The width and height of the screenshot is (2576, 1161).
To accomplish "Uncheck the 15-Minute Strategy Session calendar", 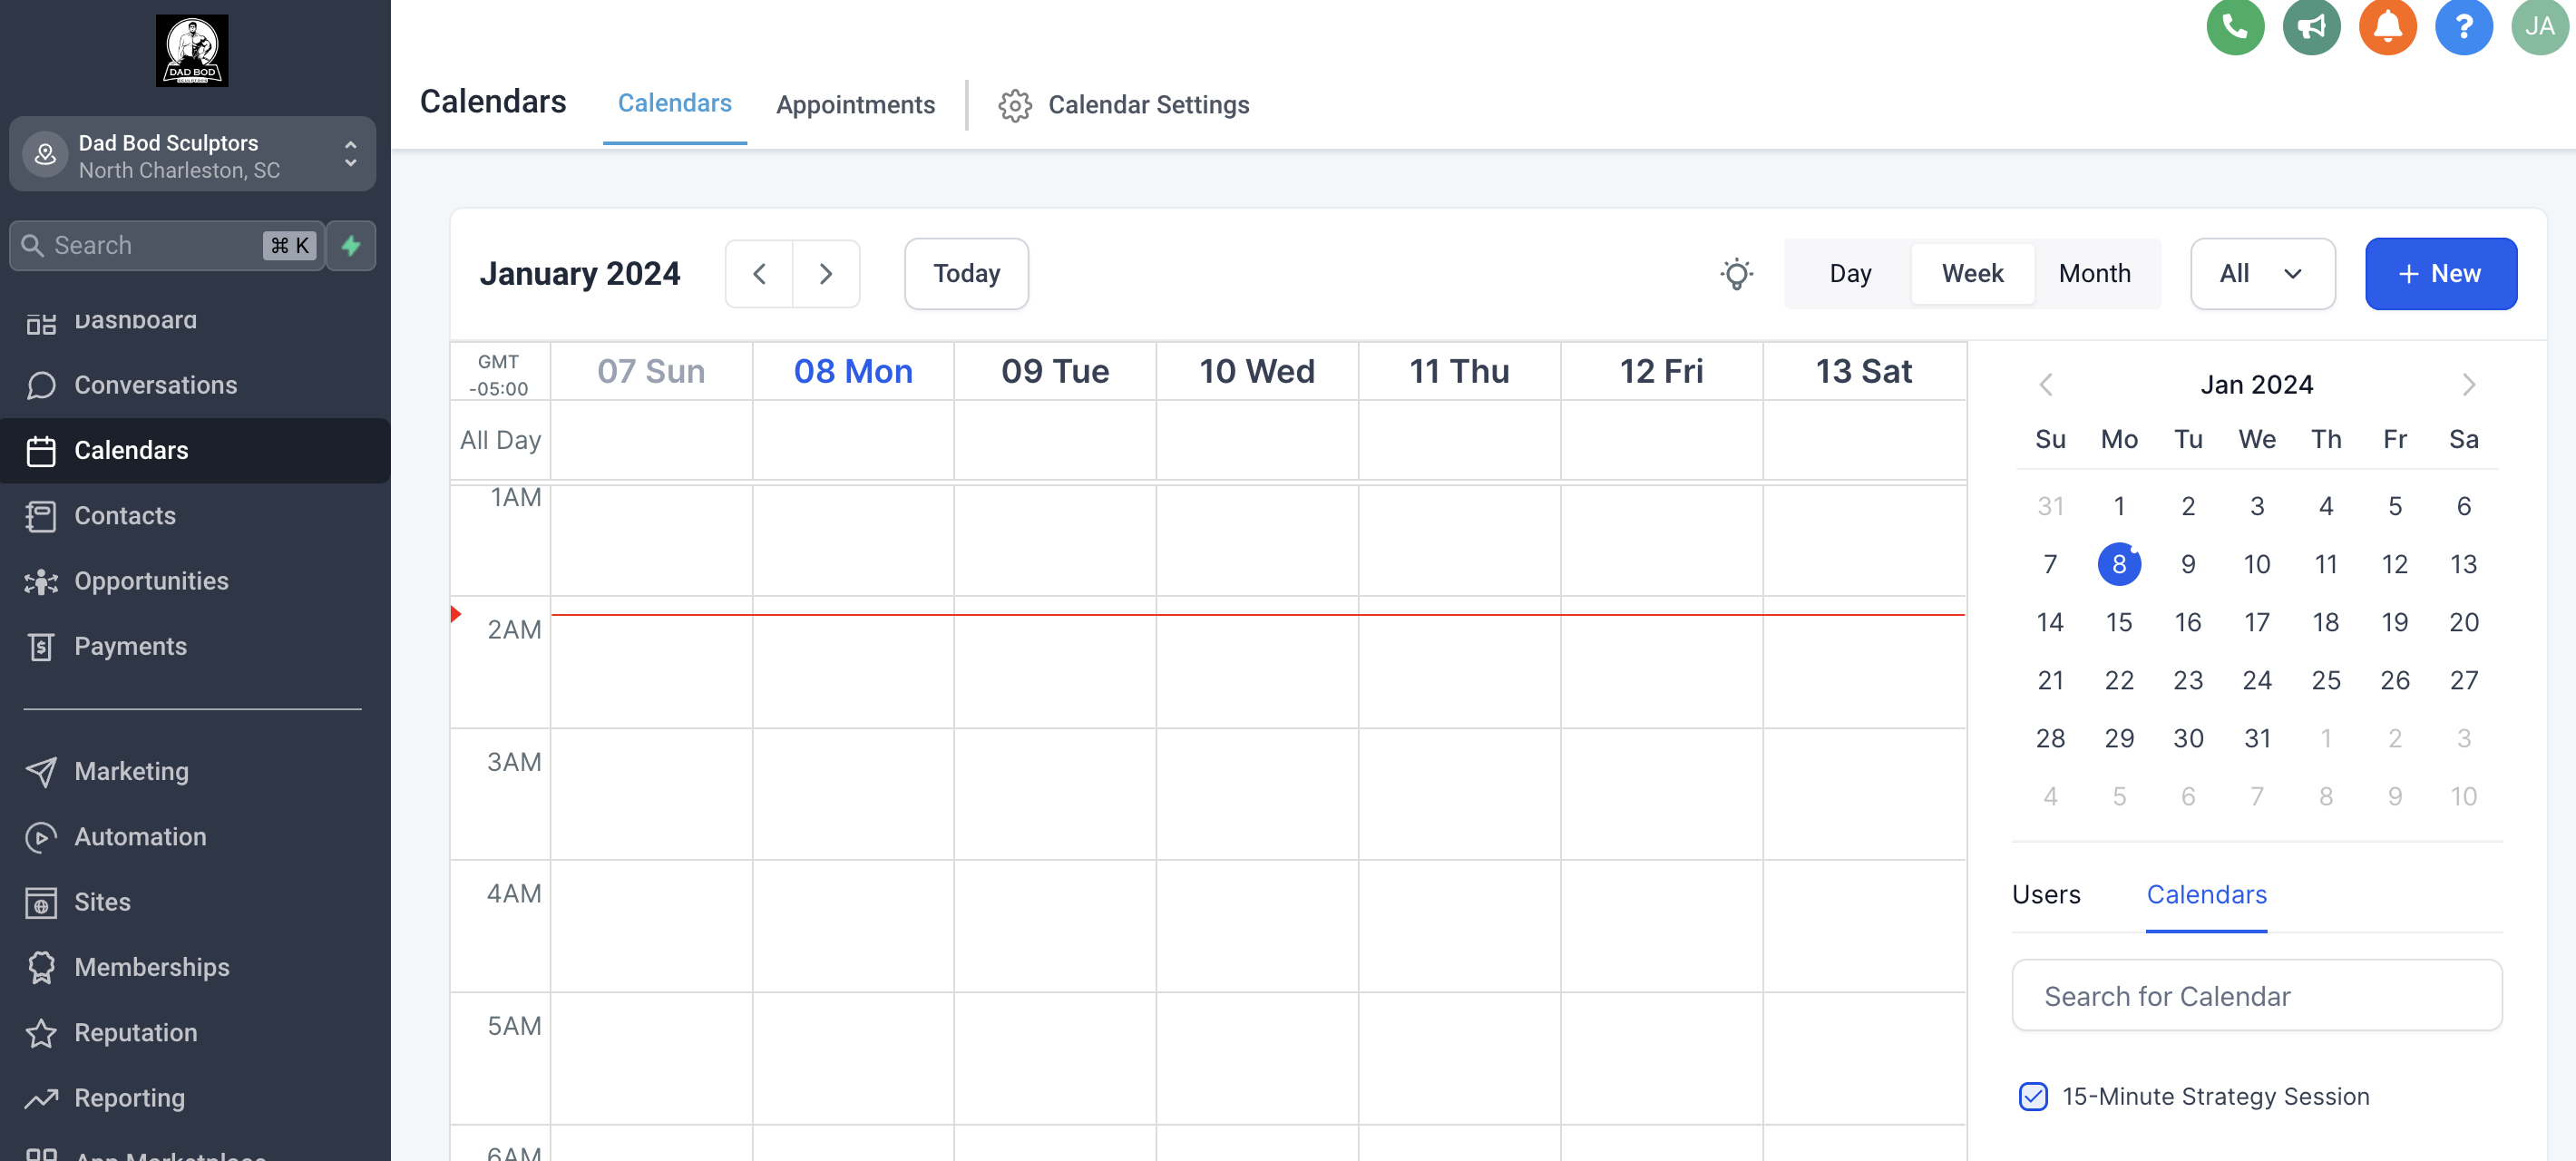I will 2033,1097.
